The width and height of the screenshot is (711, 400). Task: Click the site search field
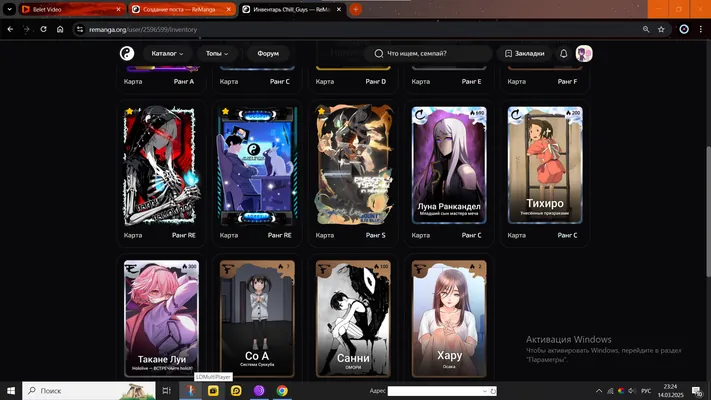point(428,54)
